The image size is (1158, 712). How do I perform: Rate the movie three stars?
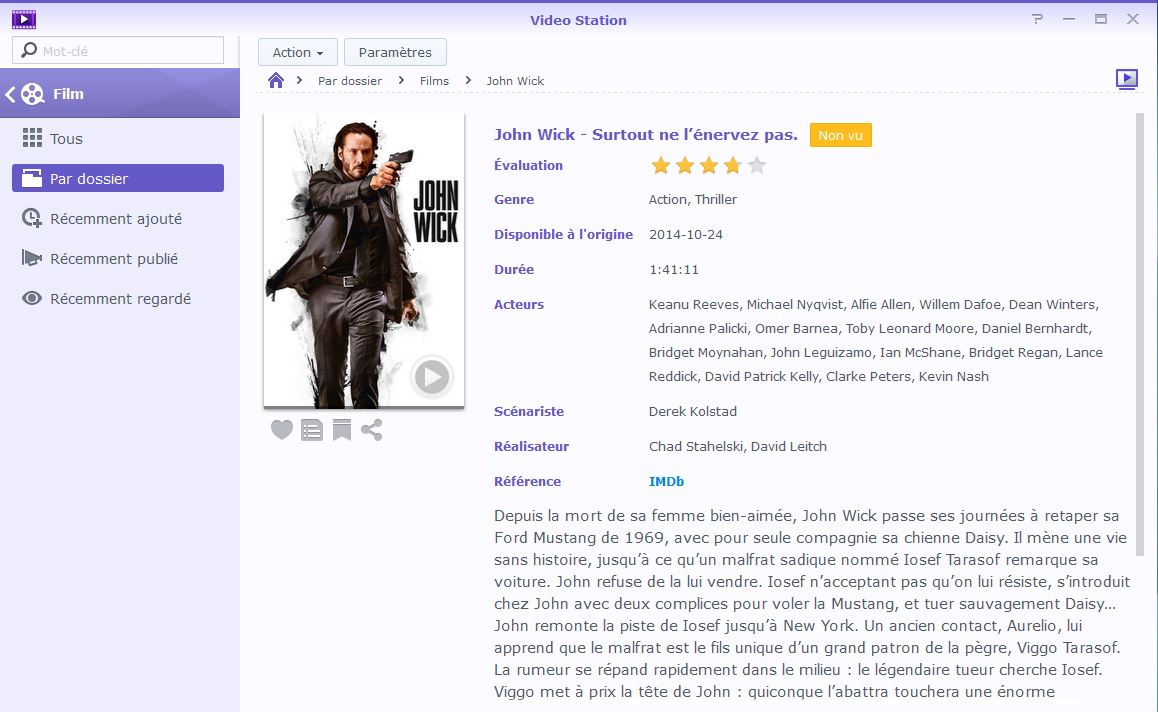(708, 165)
